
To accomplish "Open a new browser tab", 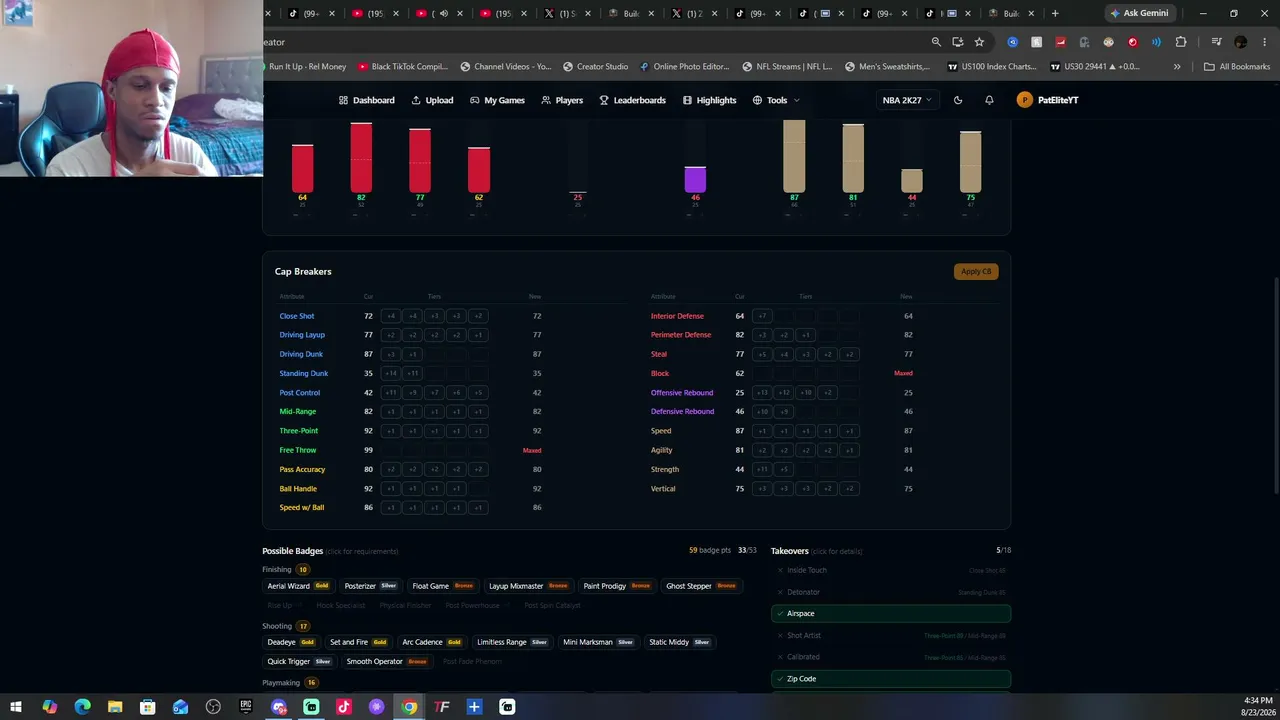I will click(1055, 13).
